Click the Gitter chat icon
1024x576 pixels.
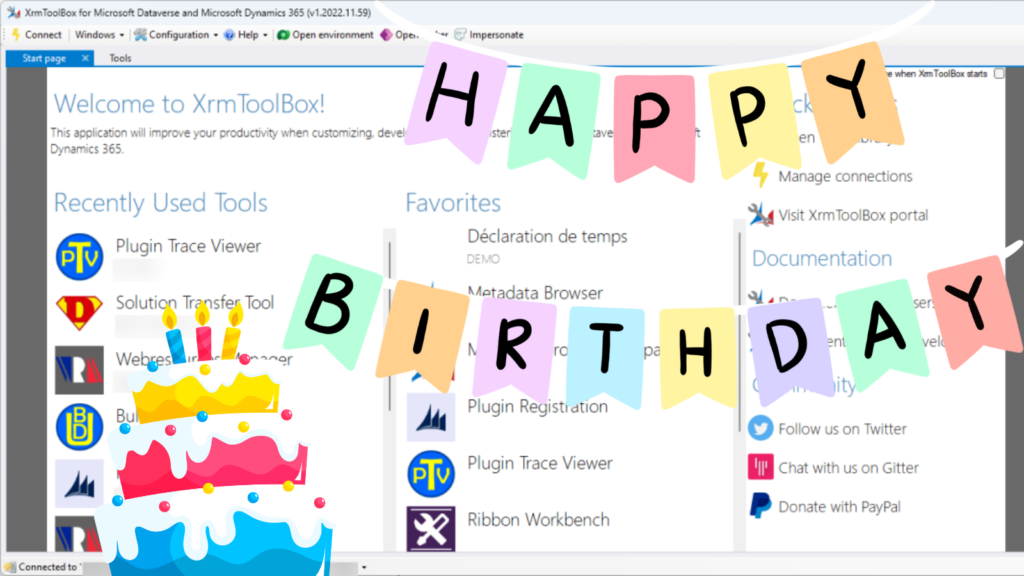[760, 468]
